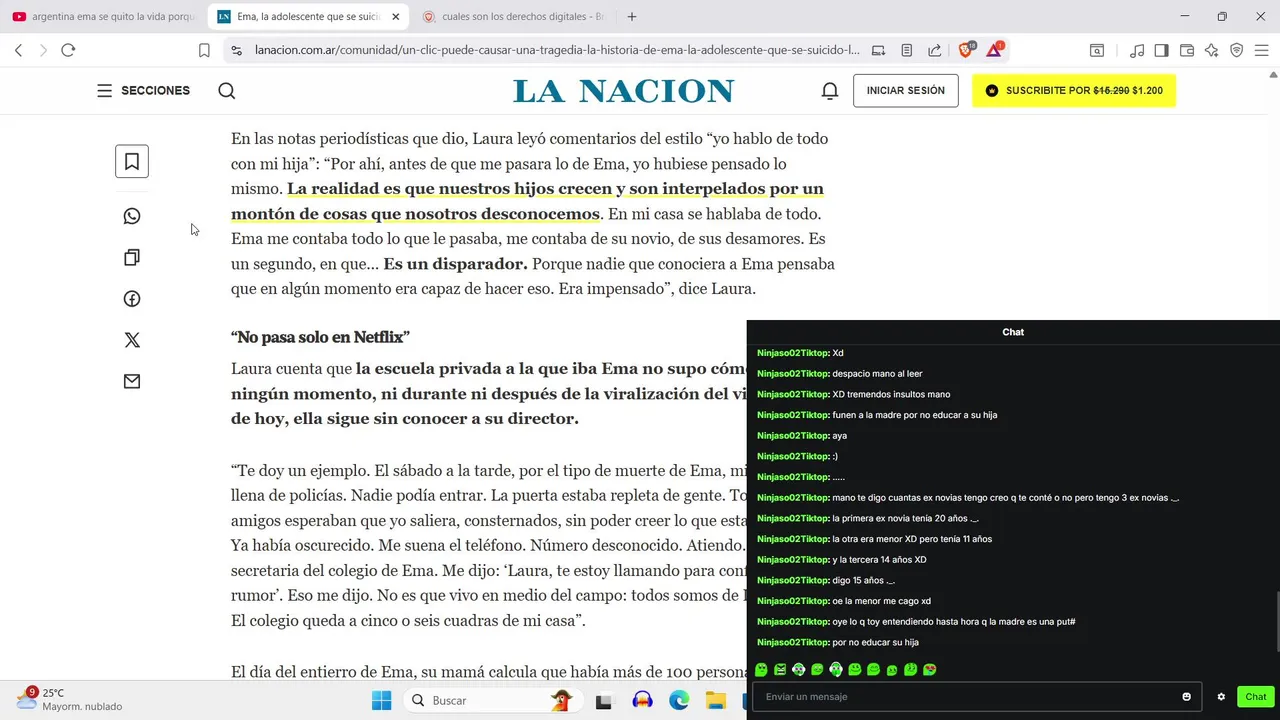This screenshot has width=1280, height=720.
Task: Pick the first green blob emote
Action: point(762,670)
